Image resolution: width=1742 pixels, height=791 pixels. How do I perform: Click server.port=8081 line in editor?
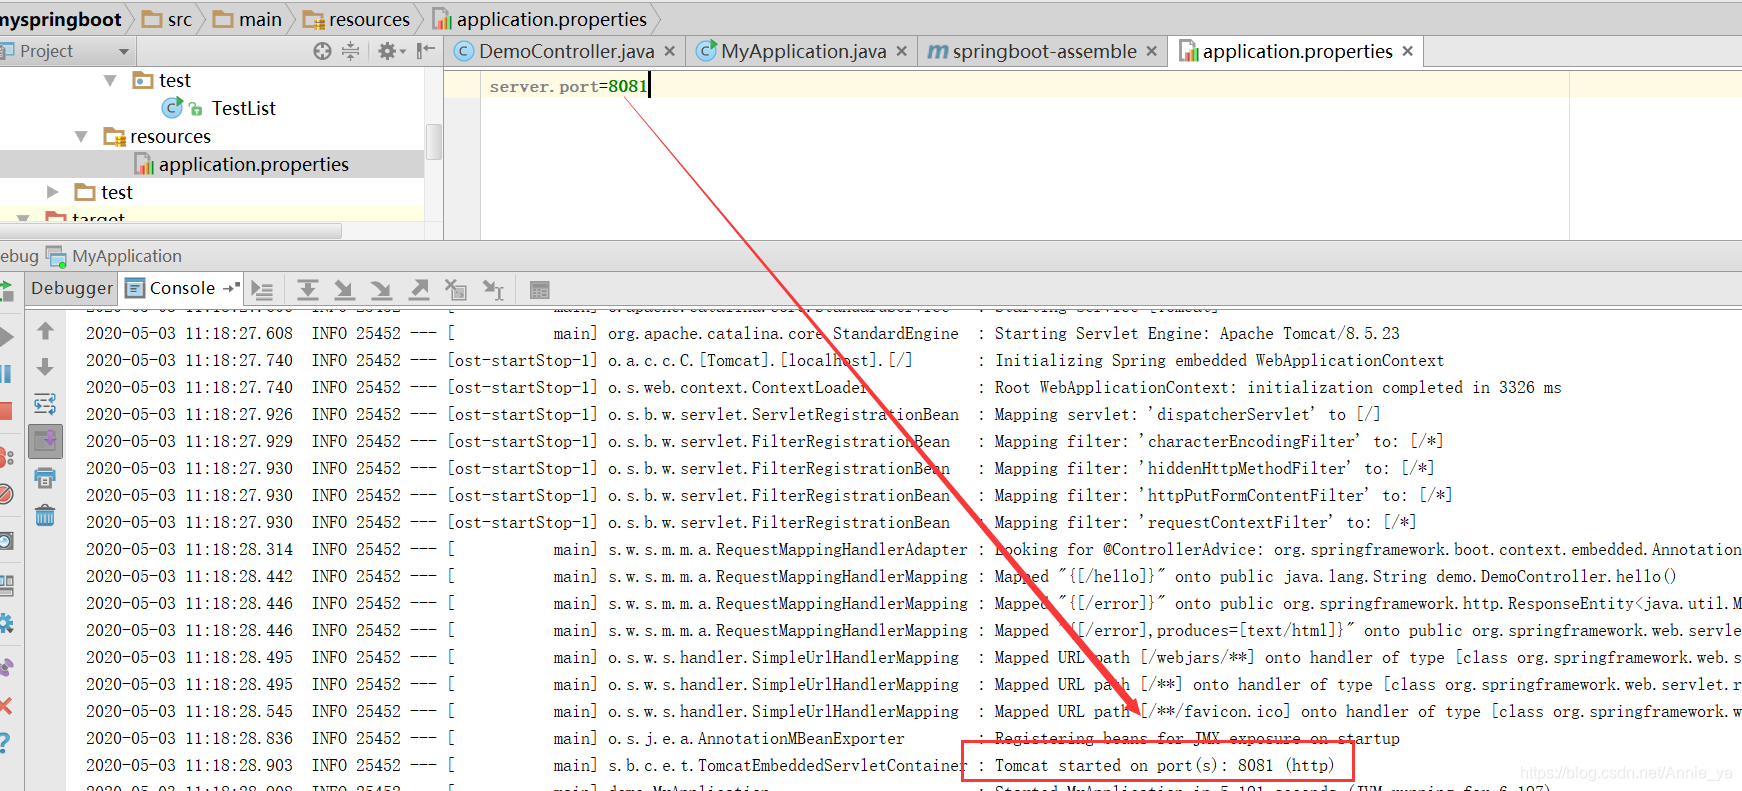(568, 86)
